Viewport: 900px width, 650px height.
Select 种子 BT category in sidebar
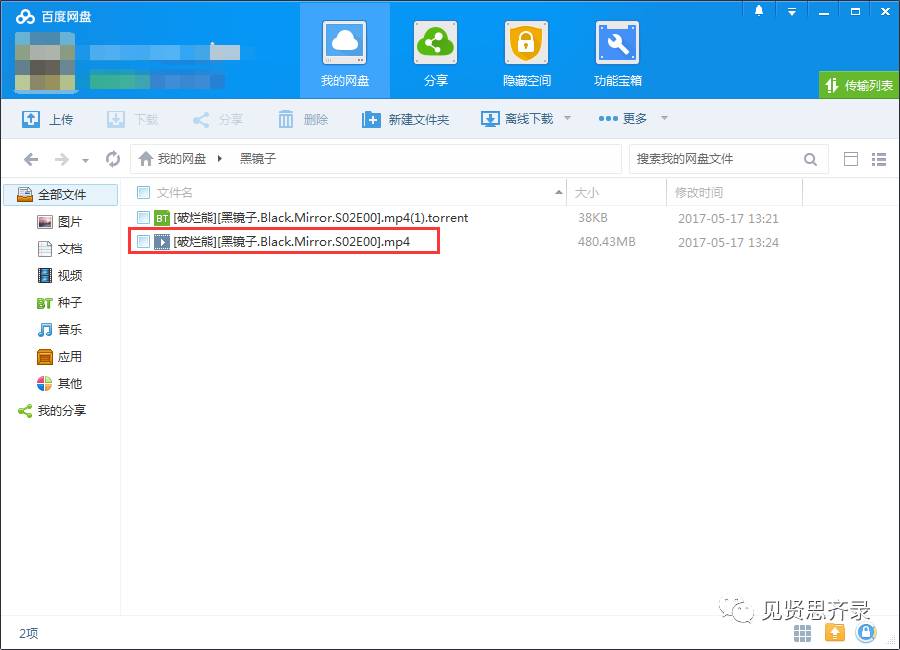click(x=69, y=302)
